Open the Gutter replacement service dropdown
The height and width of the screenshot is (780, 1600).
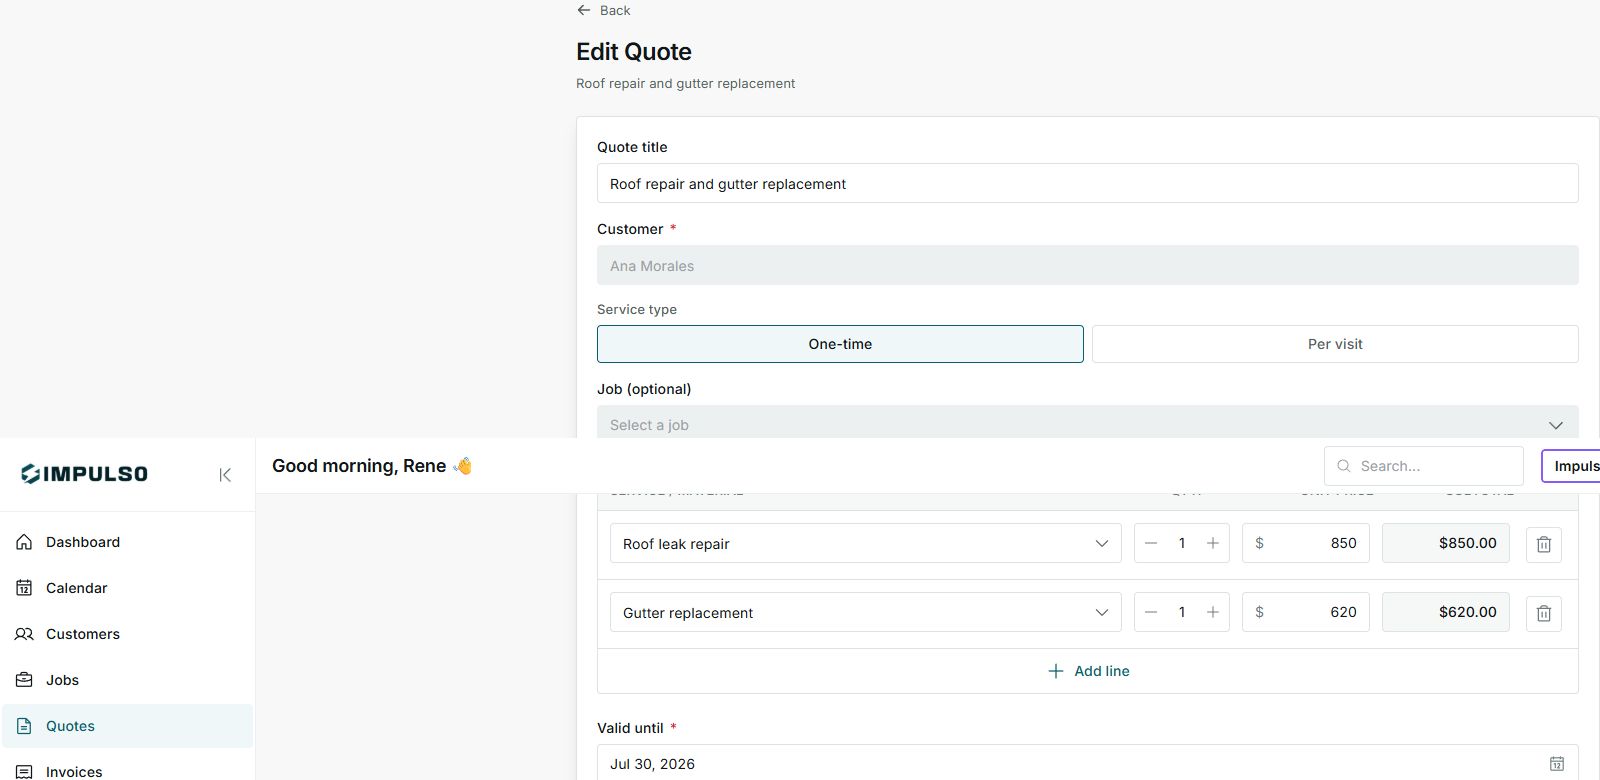tap(866, 613)
